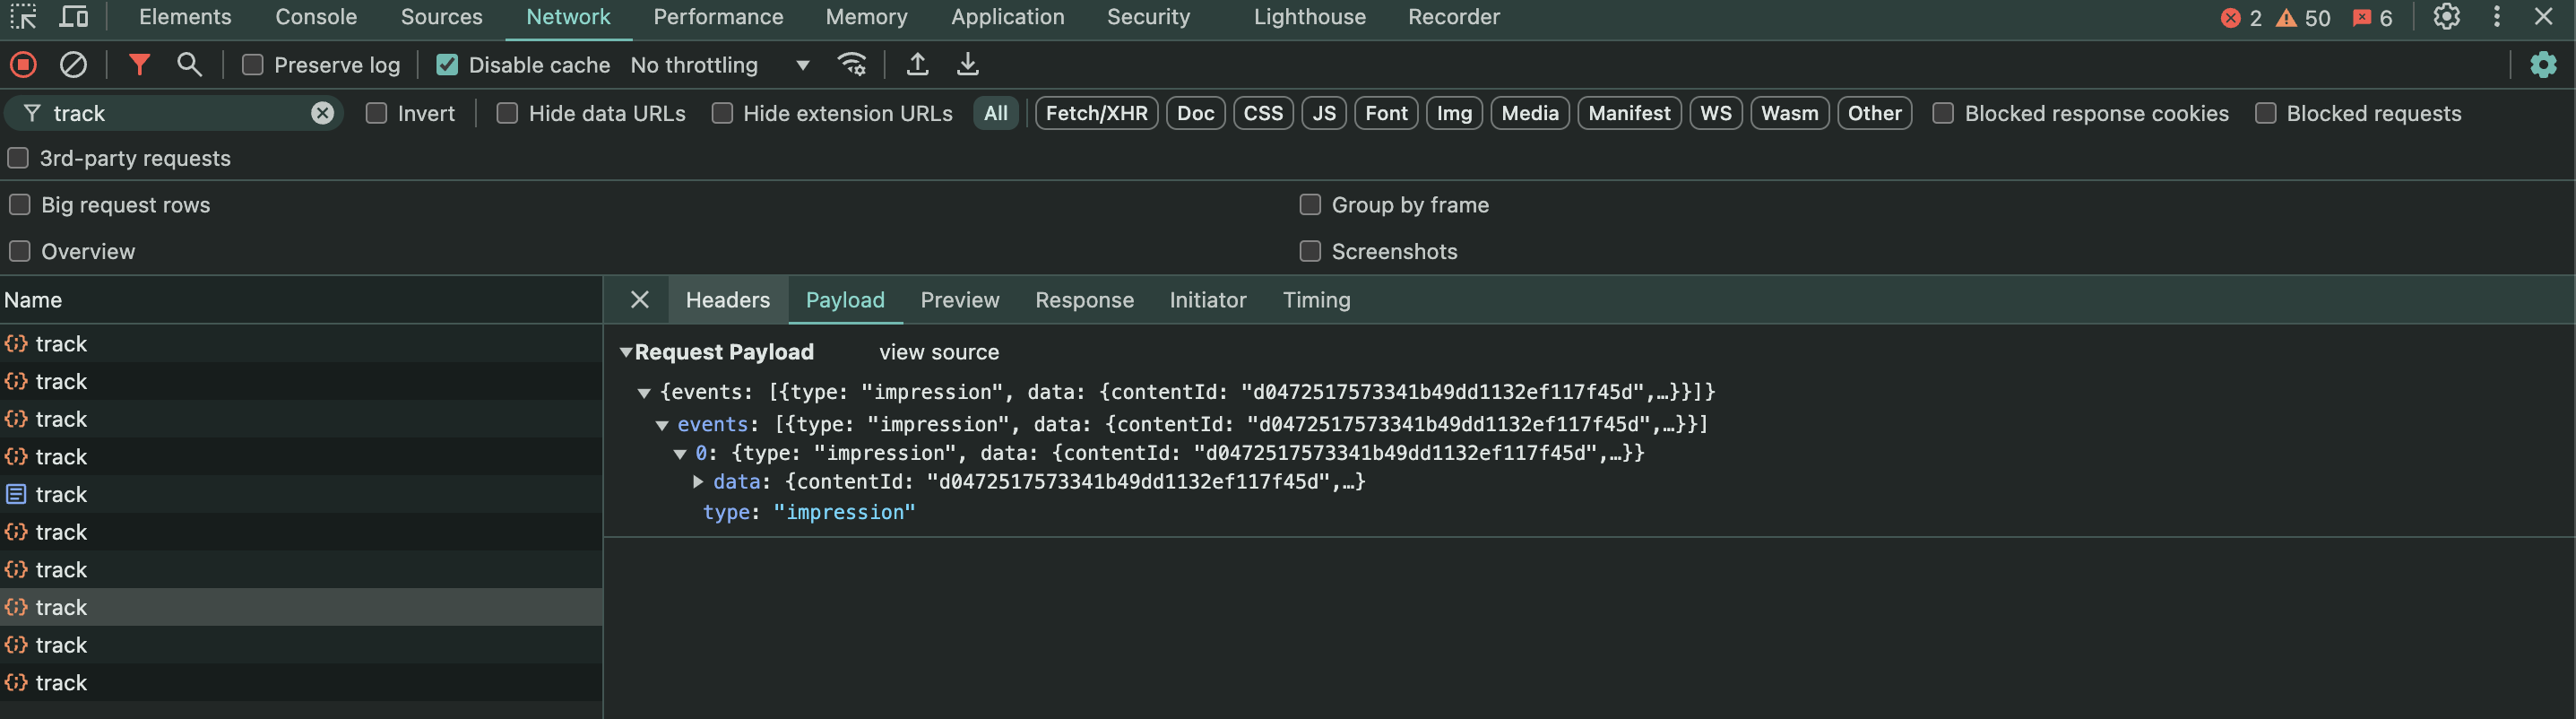
Task: Click the export HAR download icon
Action: pos(967,65)
